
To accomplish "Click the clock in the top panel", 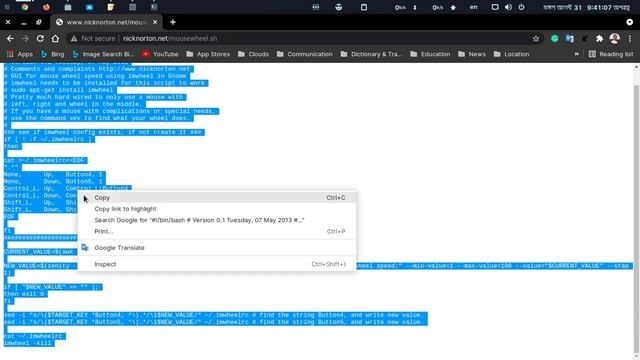I will click(586, 7).
